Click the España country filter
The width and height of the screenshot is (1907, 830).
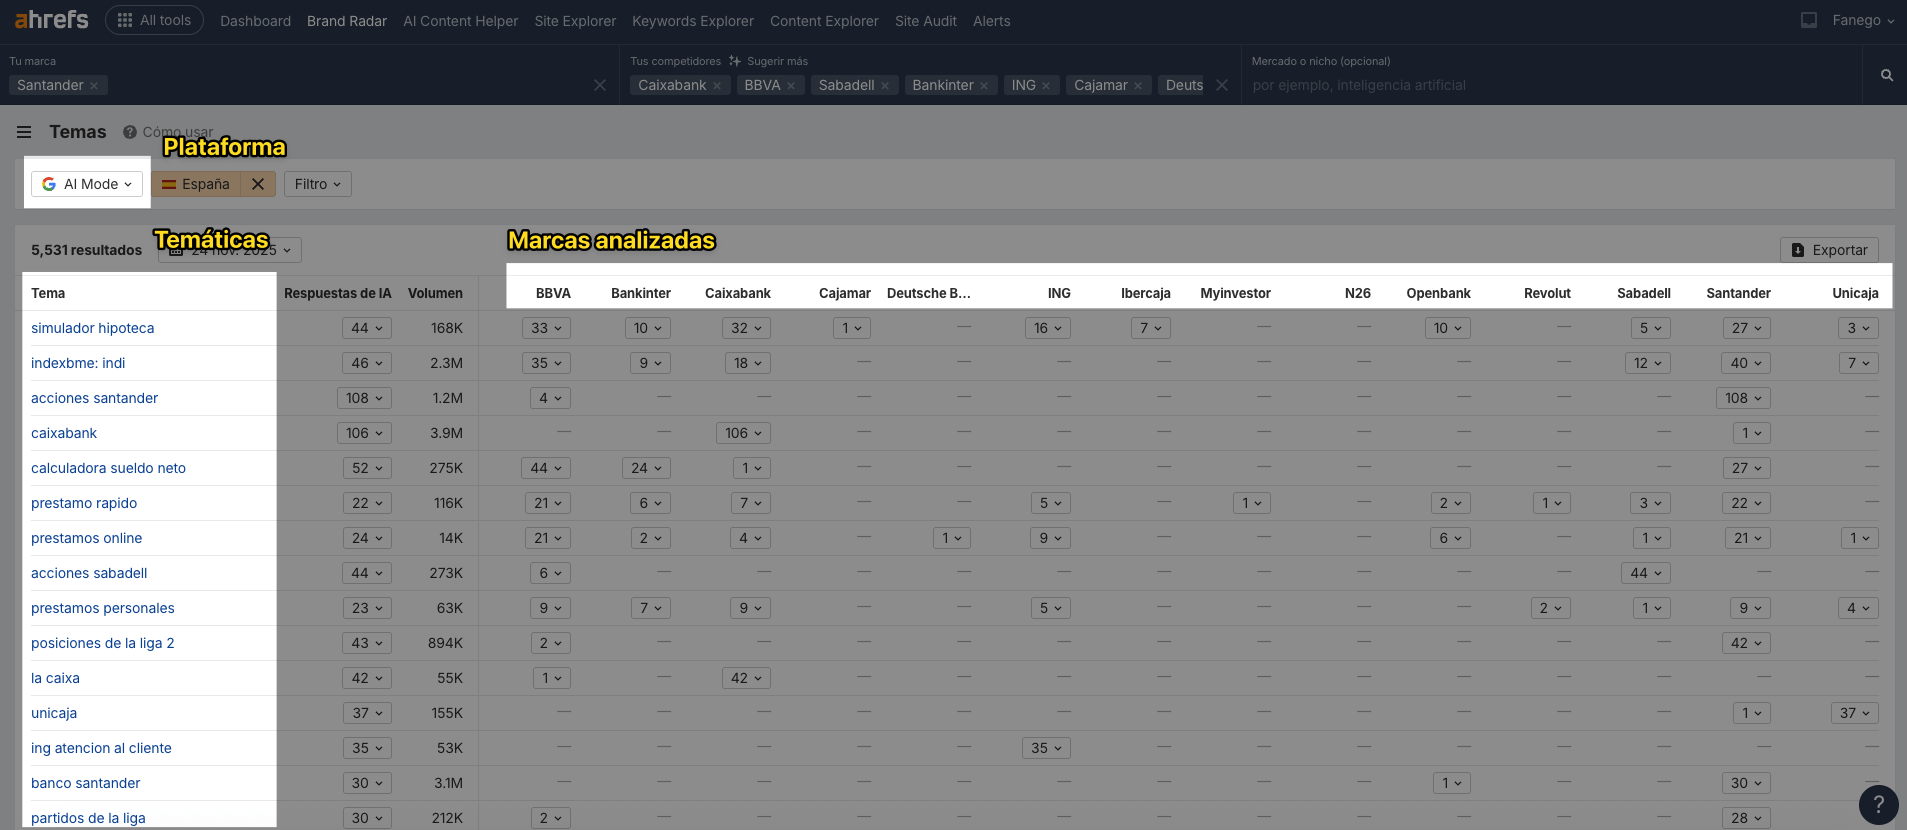[x=196, y=184]
